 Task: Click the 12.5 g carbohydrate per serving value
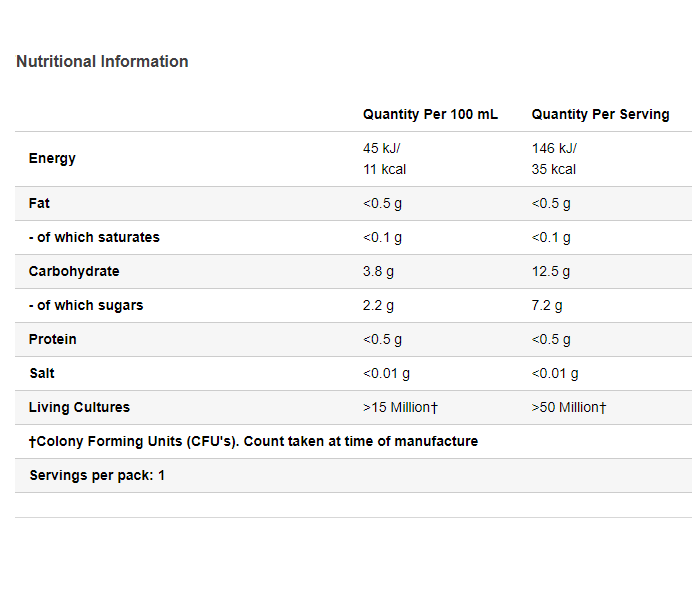550,271
